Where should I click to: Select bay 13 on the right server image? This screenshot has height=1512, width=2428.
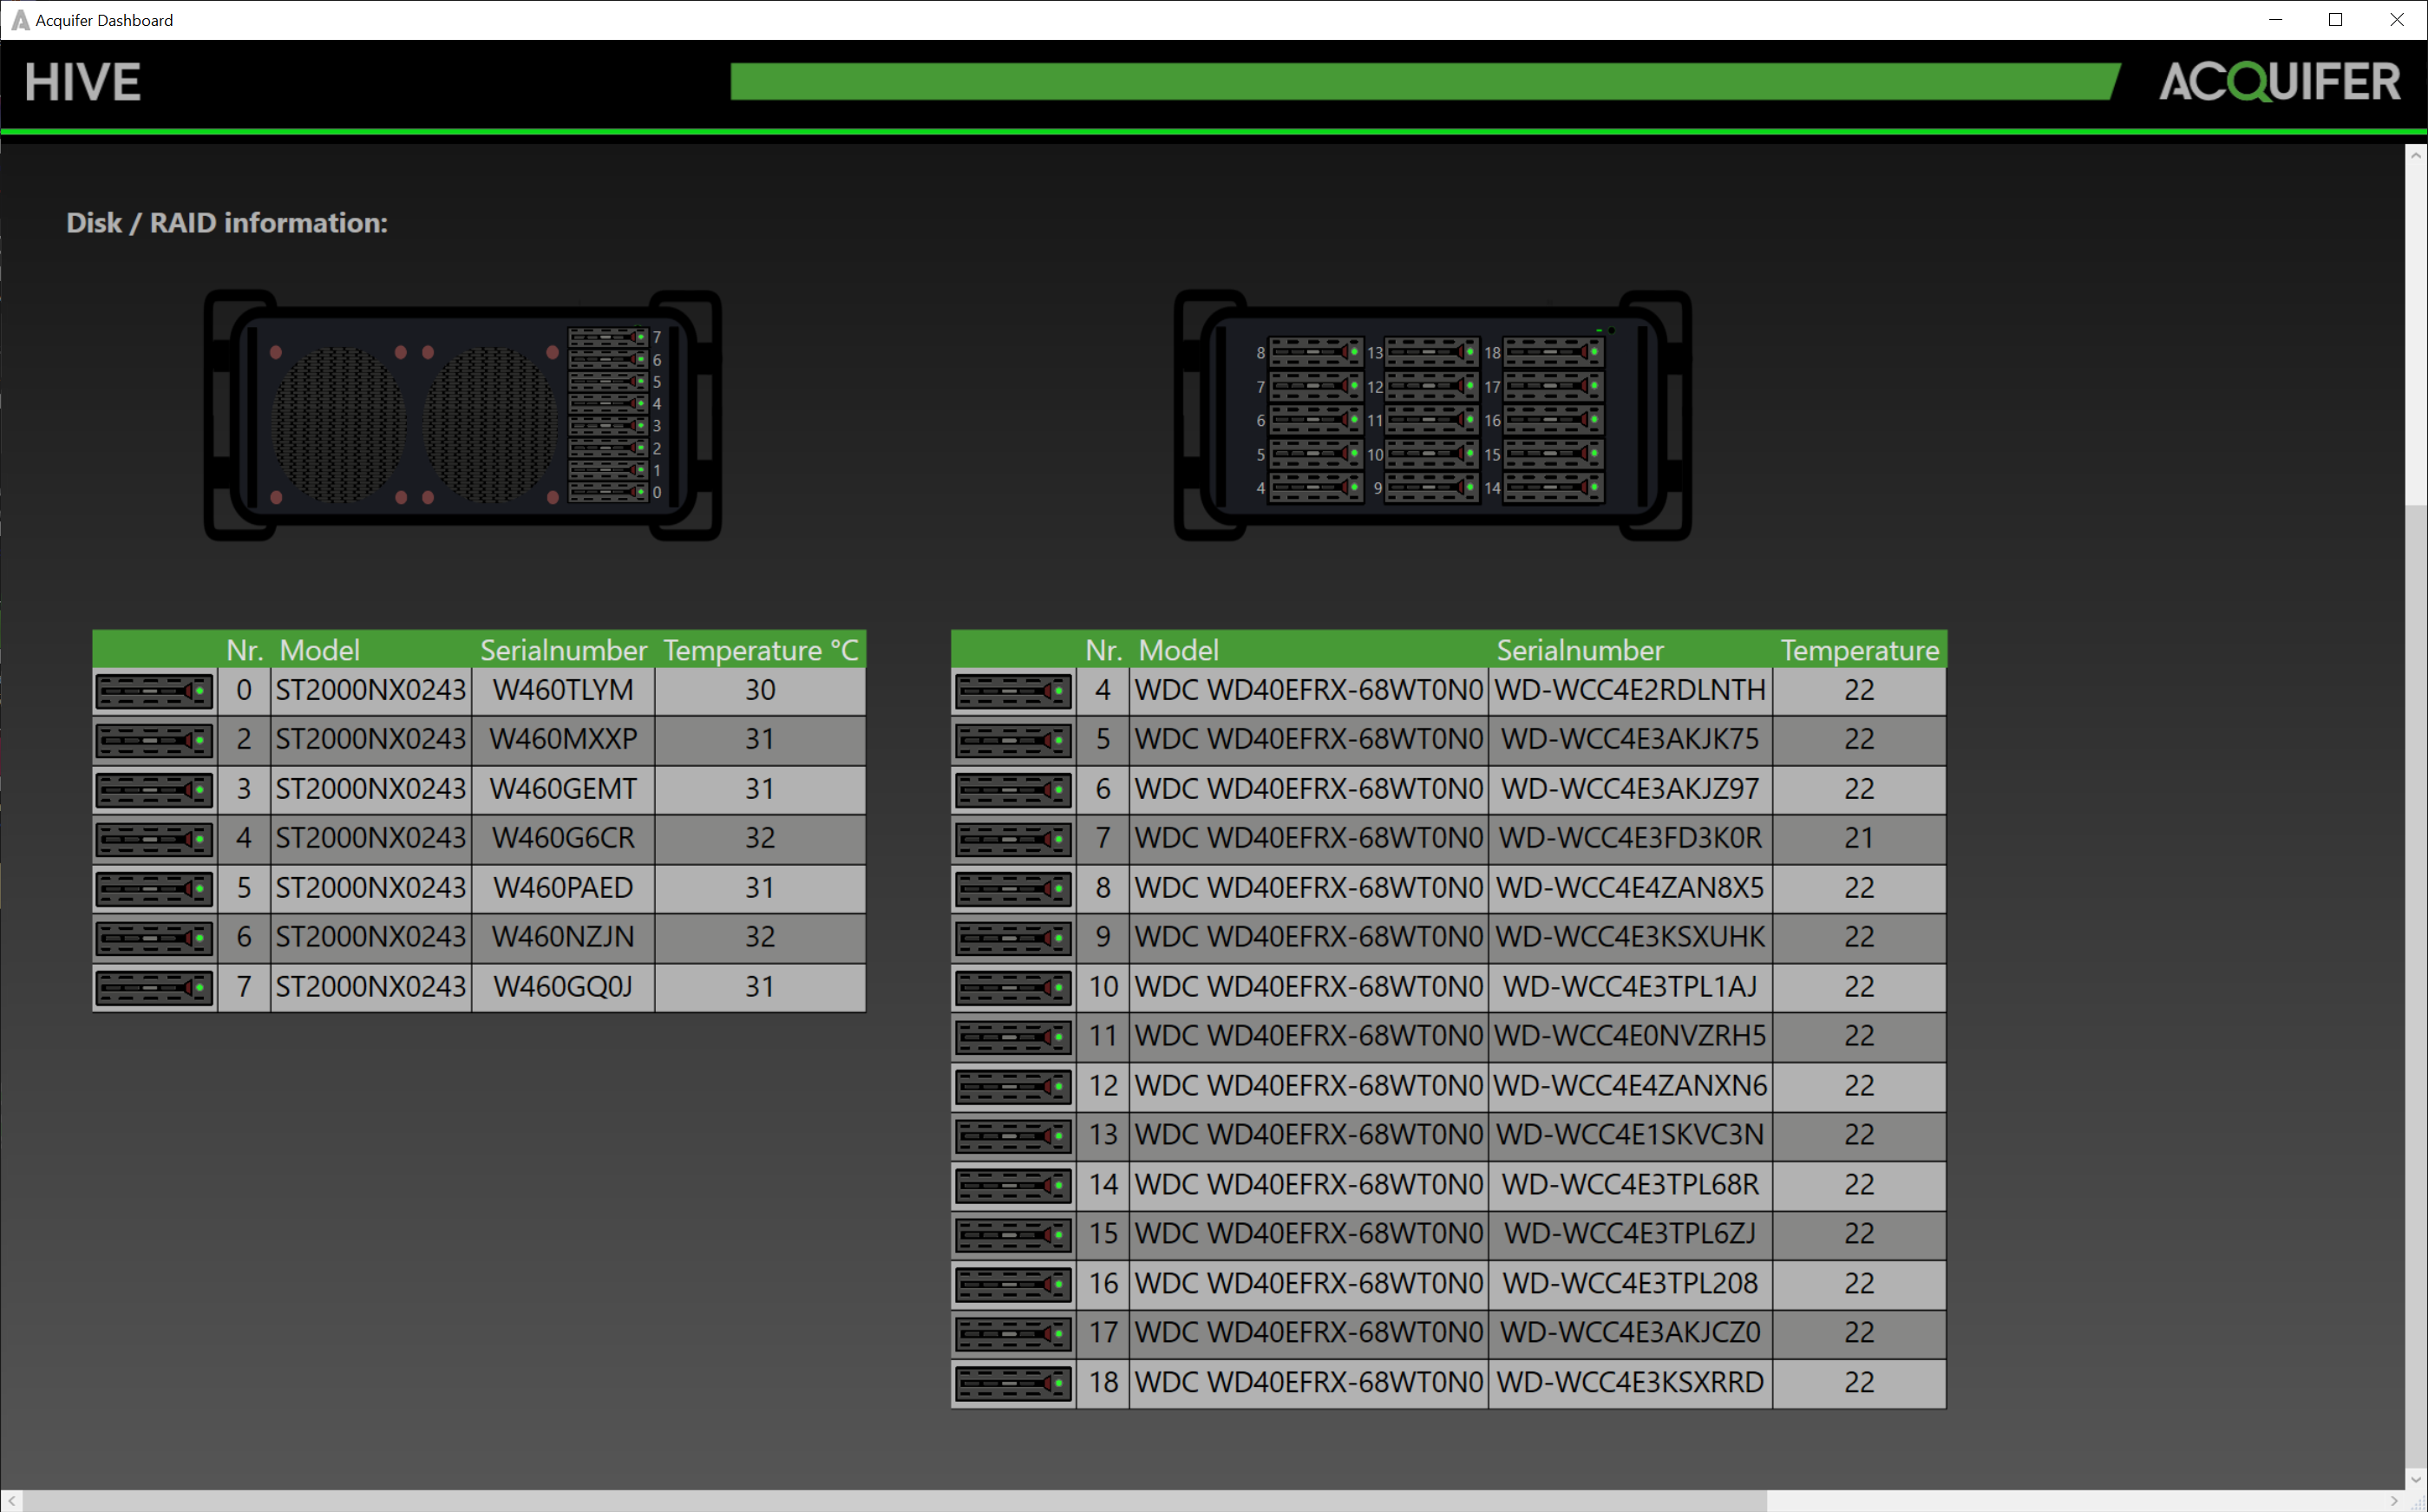[1432, 352]
